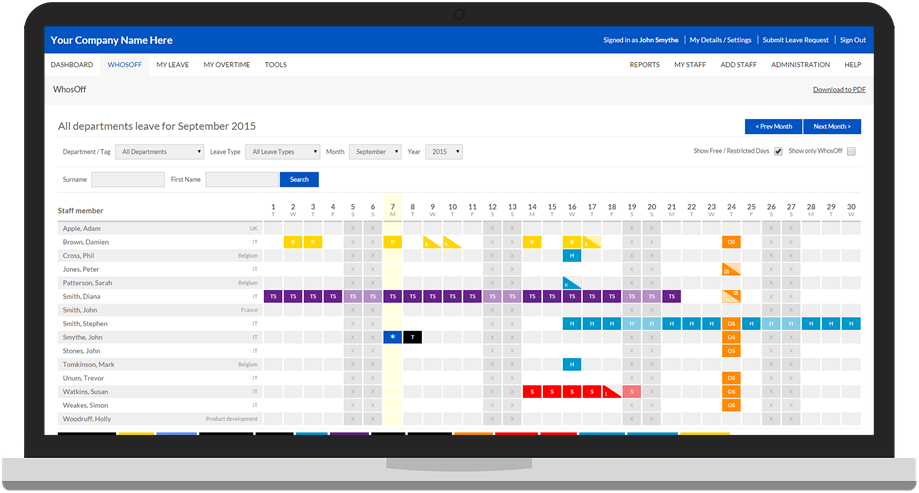Open Jones, Peter's half-day OS cell on day 24
The height and width of the screenshot is (493, 919).
point(731,269)
